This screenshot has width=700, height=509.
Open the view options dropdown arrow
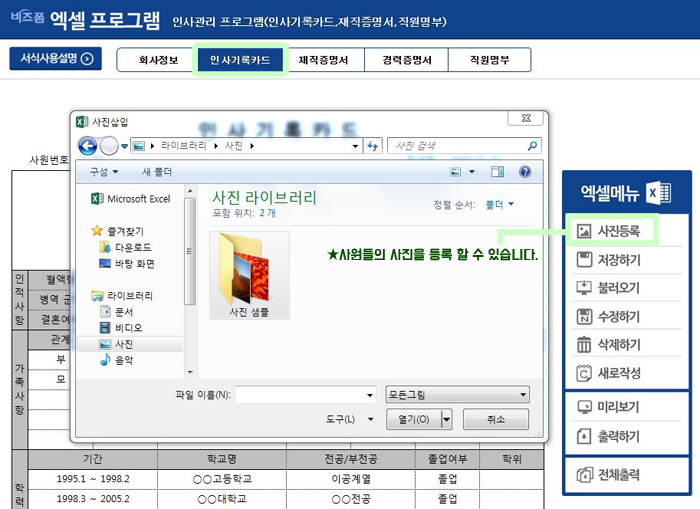(x=472, y=171)
